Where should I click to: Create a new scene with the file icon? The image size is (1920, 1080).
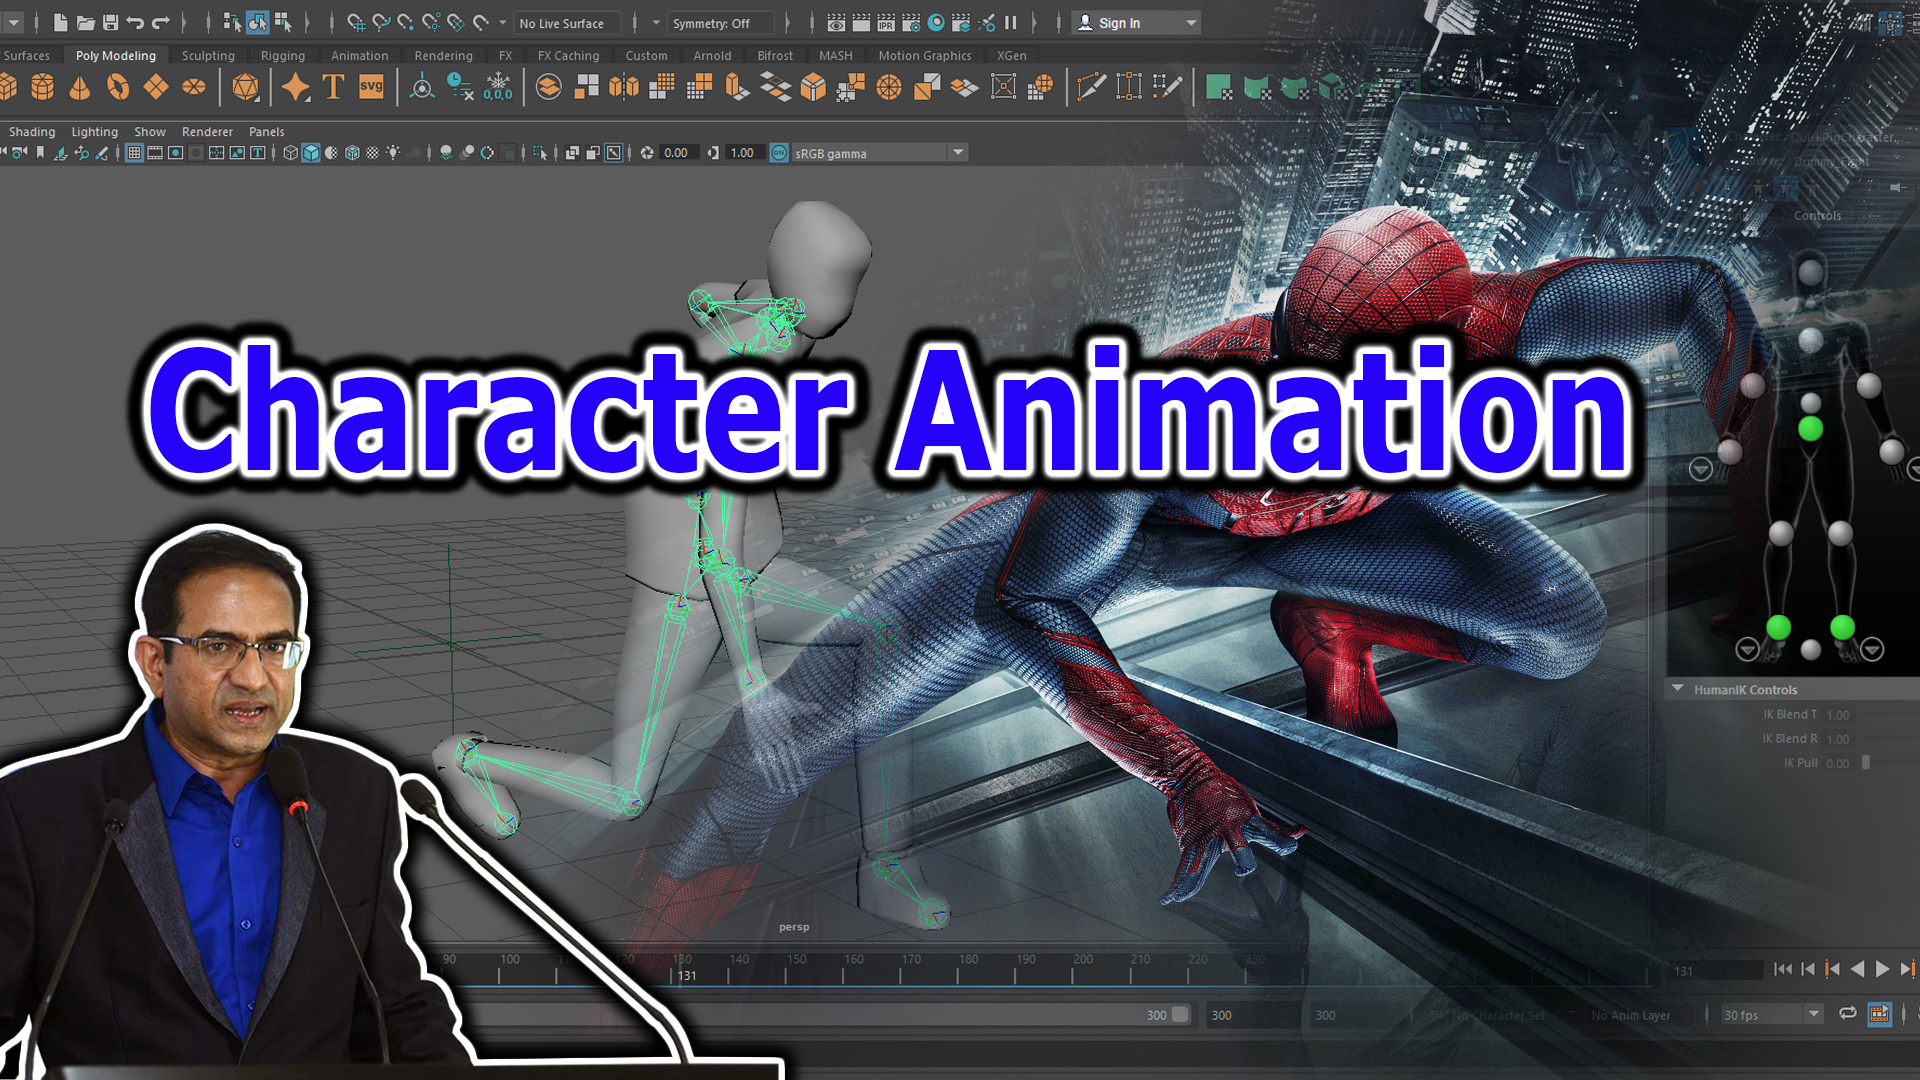pyautogui.click(x=60, y=22)
